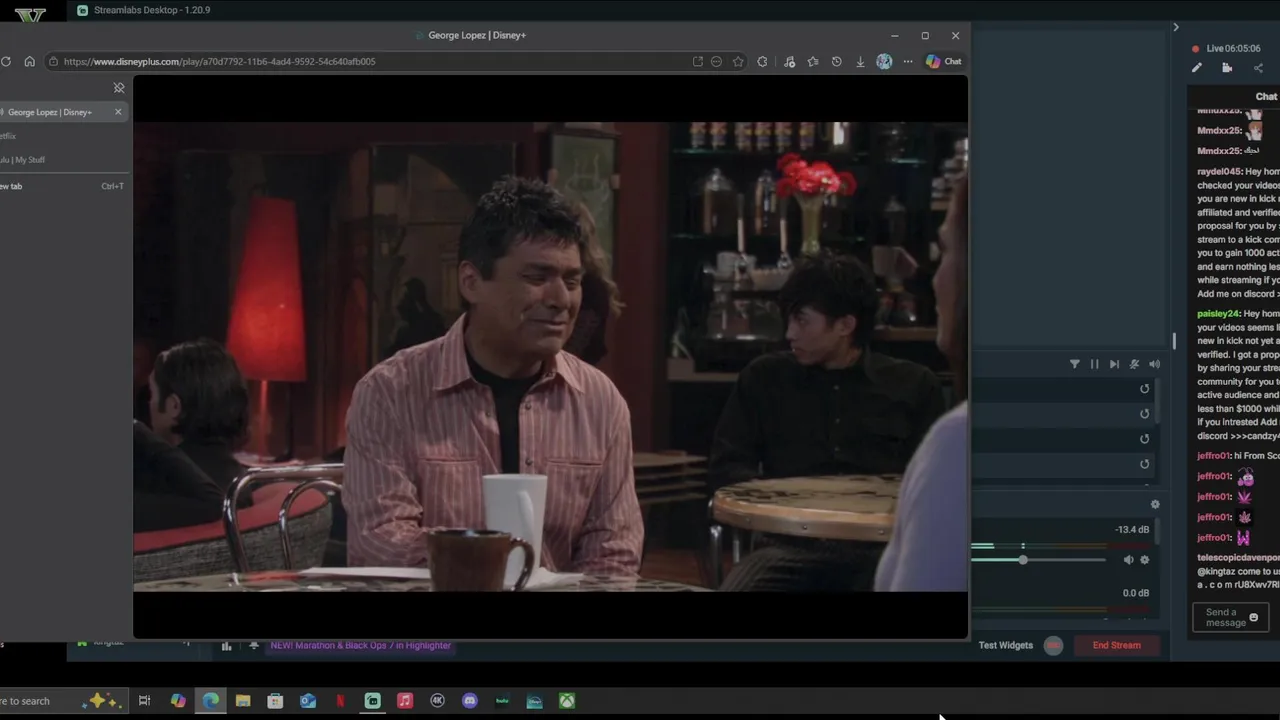Click the second row's reload icon
This screenshot has height=720, width=1280.
click(1145, 414)
